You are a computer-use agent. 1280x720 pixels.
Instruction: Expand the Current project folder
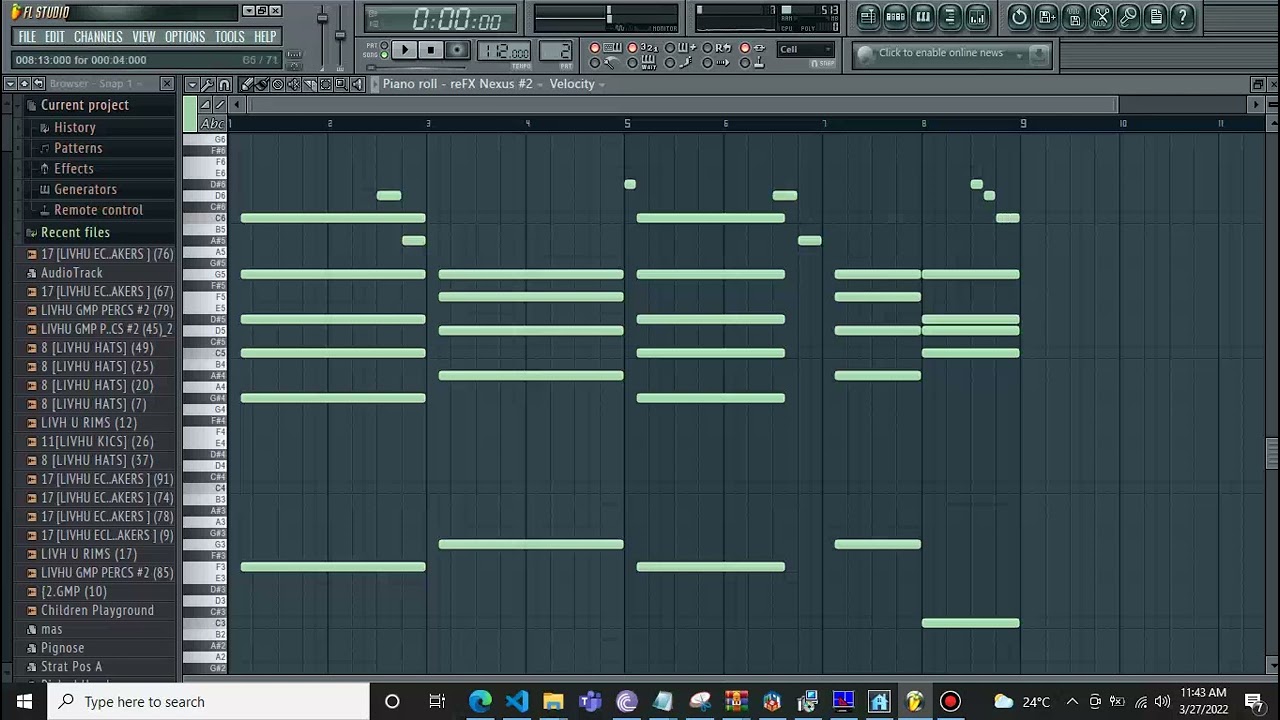85,105
